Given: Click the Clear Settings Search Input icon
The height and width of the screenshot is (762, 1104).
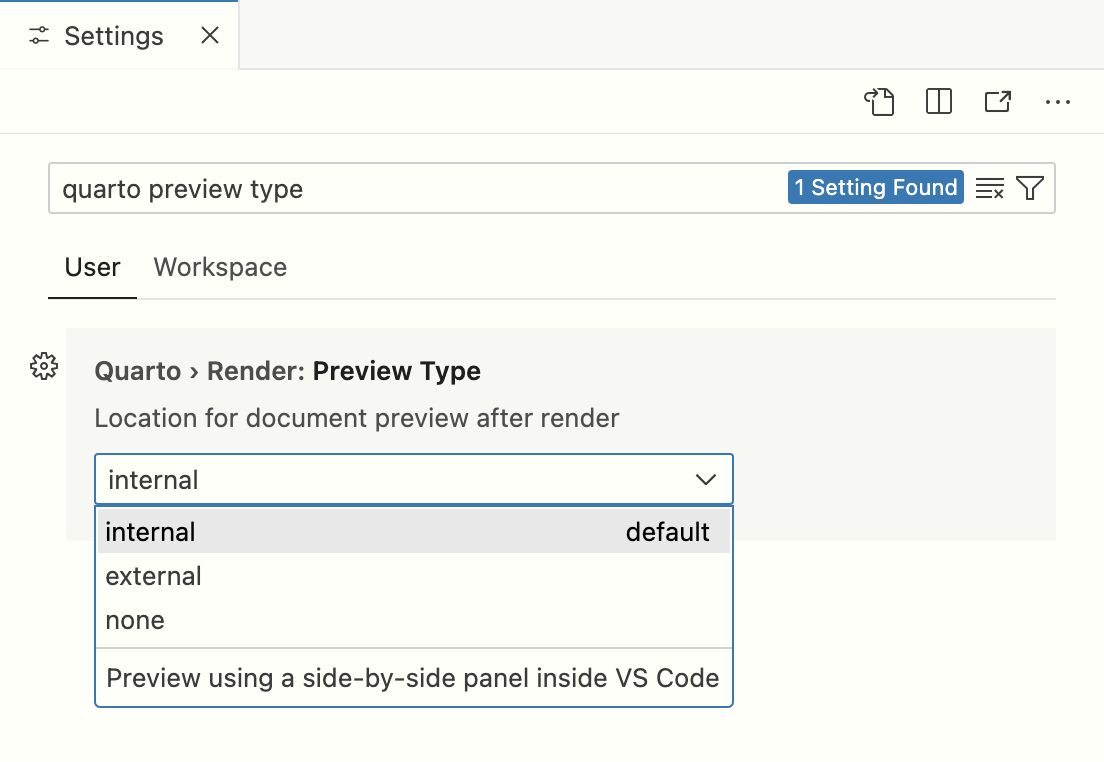Looking at the screenshot, I should (989, 187).
